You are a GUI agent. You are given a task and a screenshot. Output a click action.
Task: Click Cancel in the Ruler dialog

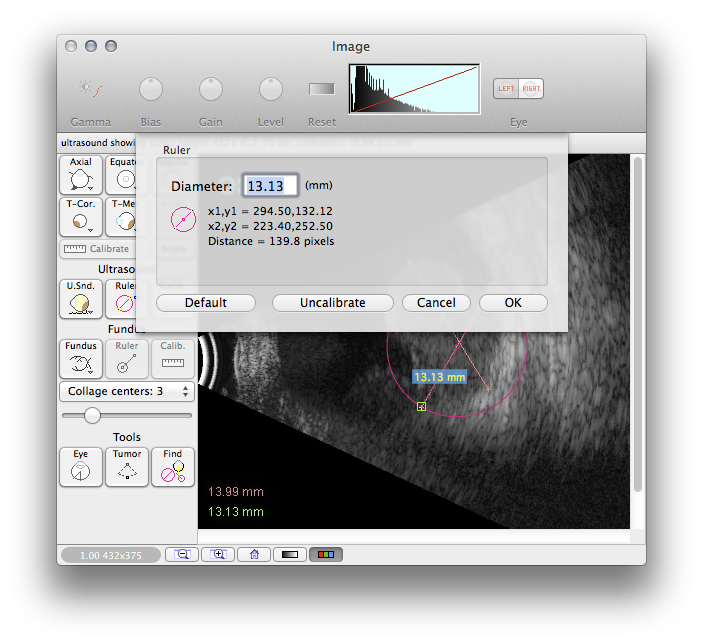436,303
